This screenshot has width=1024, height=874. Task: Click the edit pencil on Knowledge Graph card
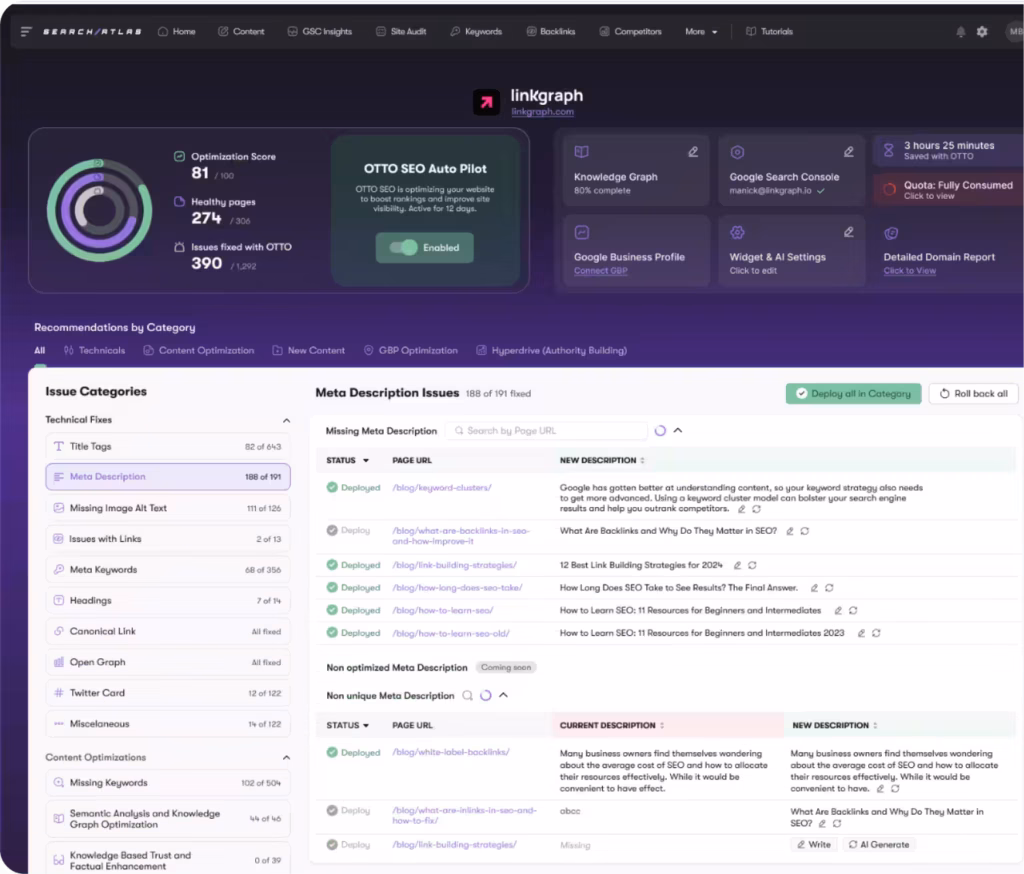click(x=694, y=150)
